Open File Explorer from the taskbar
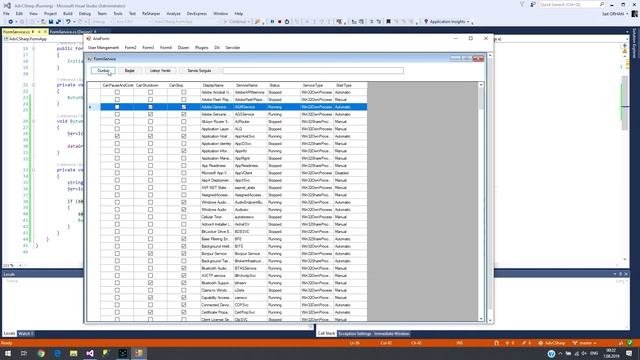Screen dimensions: 640x360 [73, 353]
